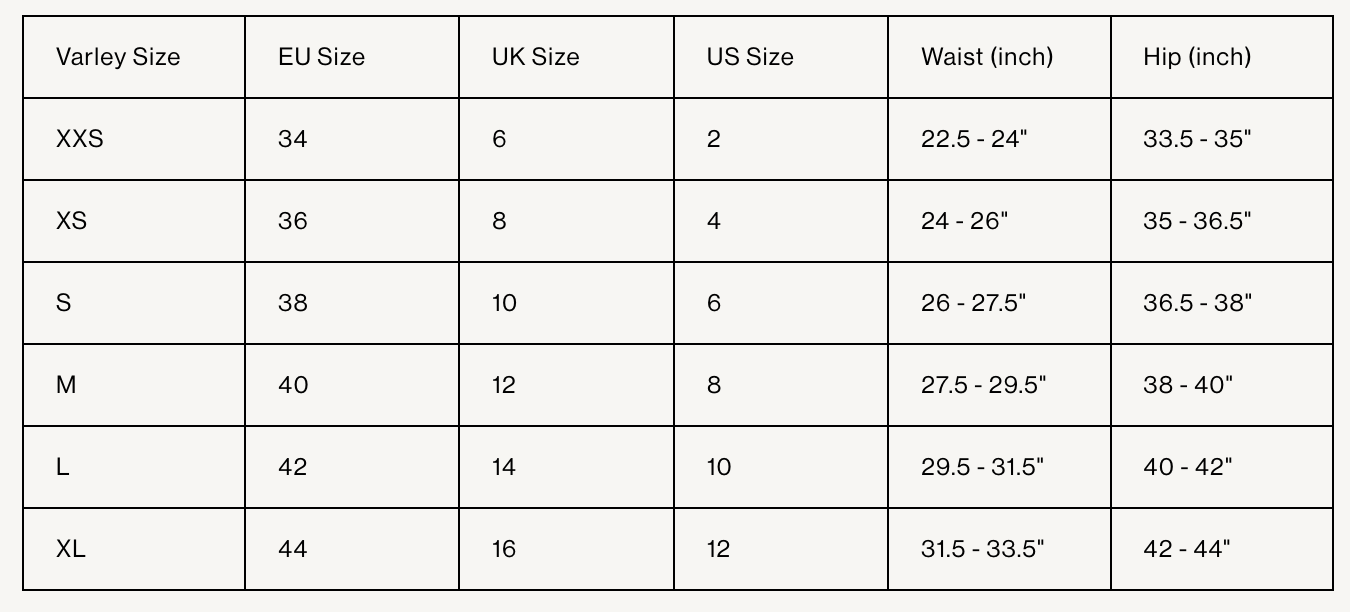1350x612 pixels.
Task: Select waist range 27.5 - 29.5" cell
Action: click(x=999, y=385)
